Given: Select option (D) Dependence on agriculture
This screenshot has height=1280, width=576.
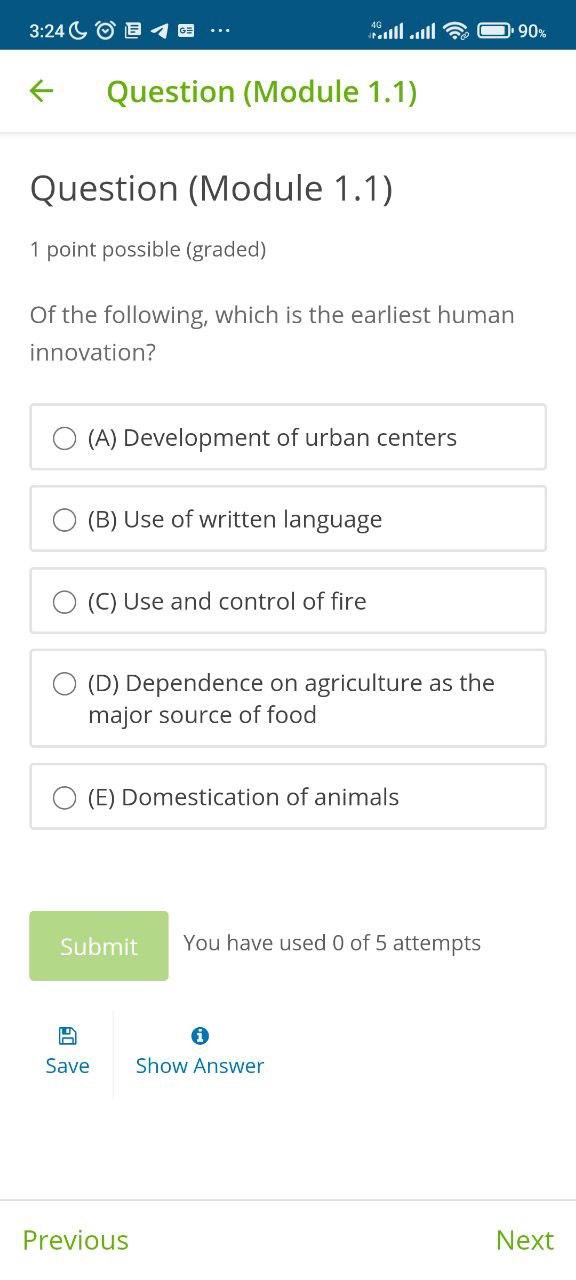Looking at the screenshot, I should click(x=288, y=698).
